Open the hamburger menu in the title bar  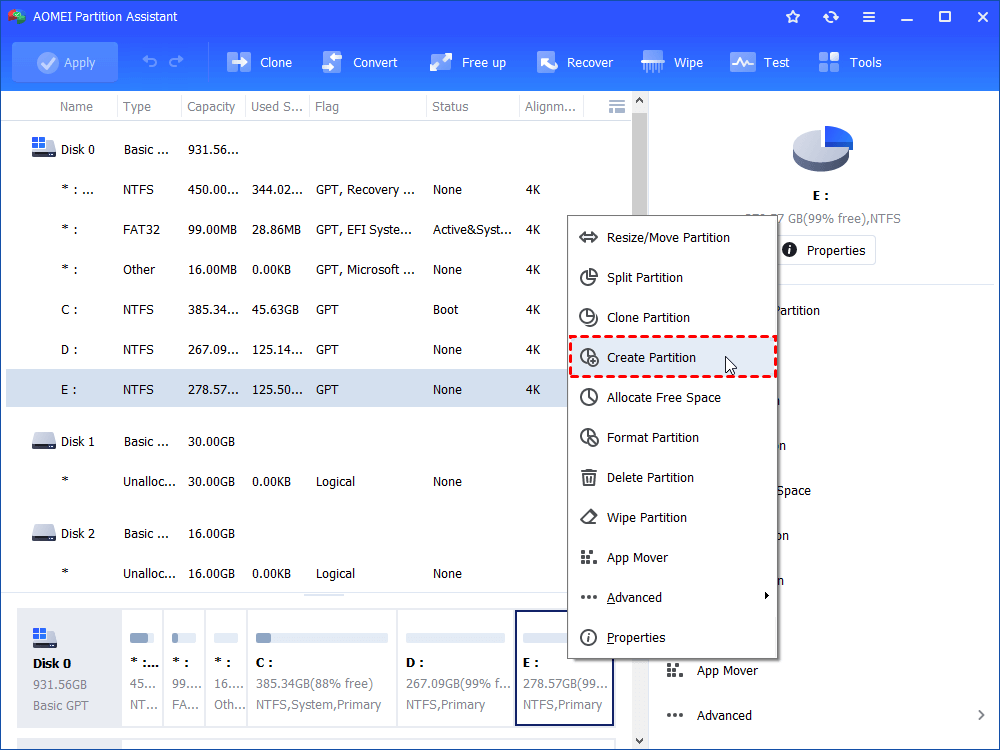click(869, 16)
